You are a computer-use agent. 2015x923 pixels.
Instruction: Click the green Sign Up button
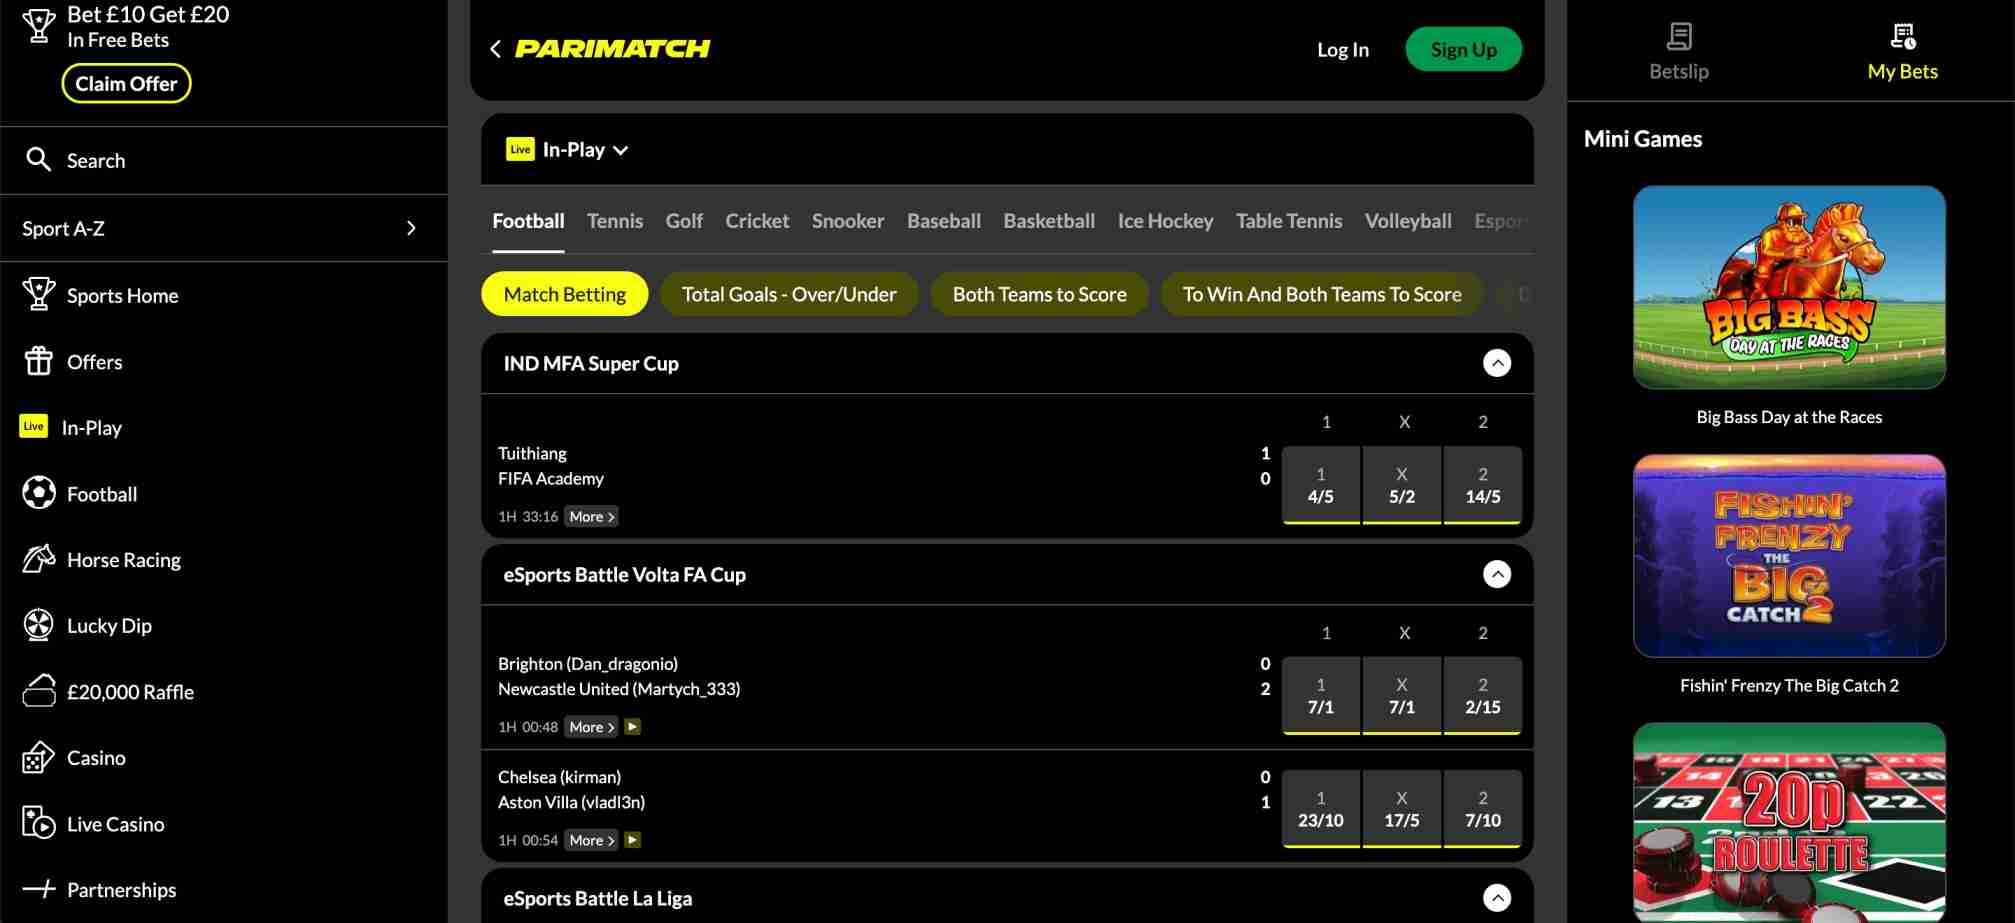(1464, 49)
